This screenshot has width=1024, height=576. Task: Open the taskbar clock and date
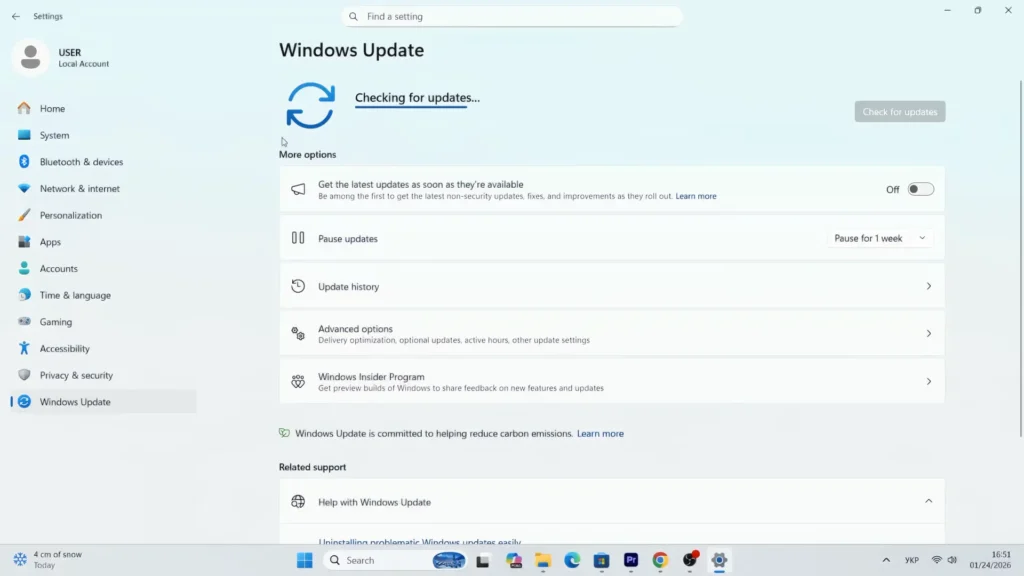point(990,560)
